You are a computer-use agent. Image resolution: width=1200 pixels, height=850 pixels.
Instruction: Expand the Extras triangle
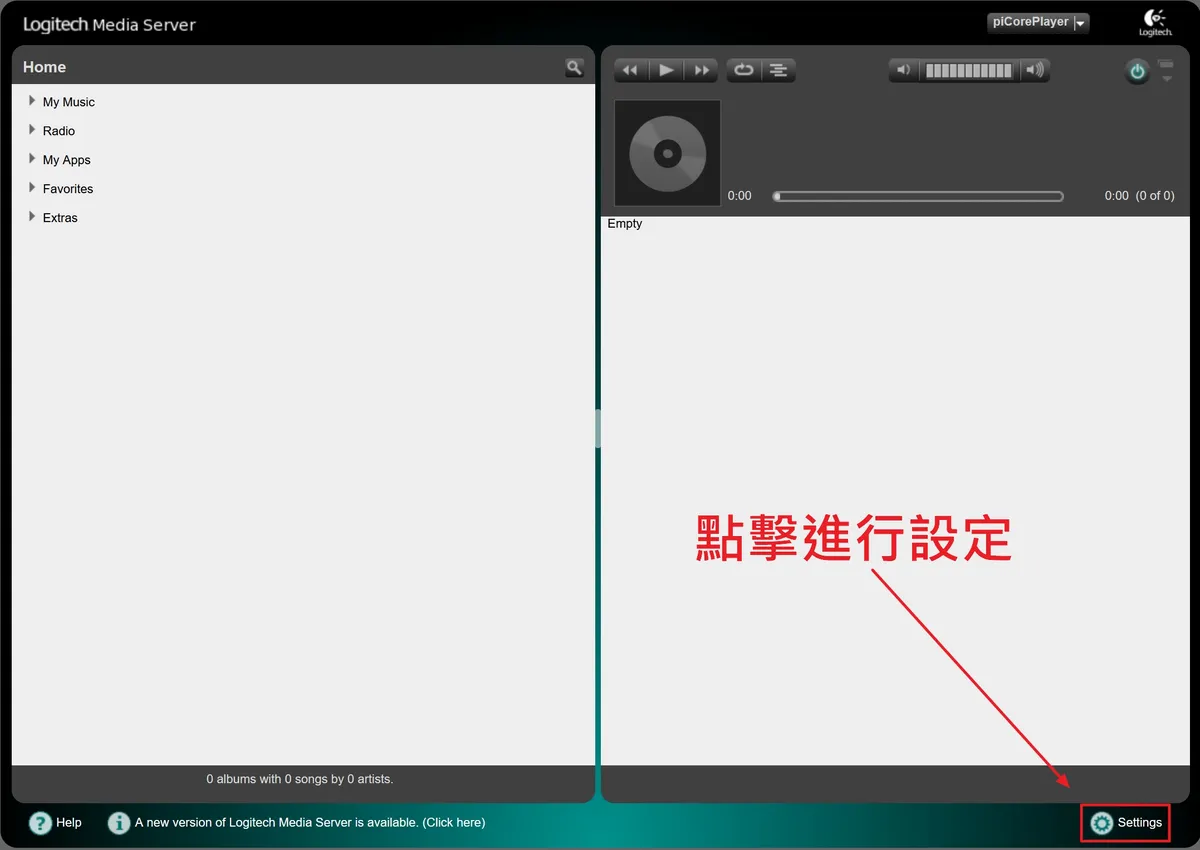32,217
